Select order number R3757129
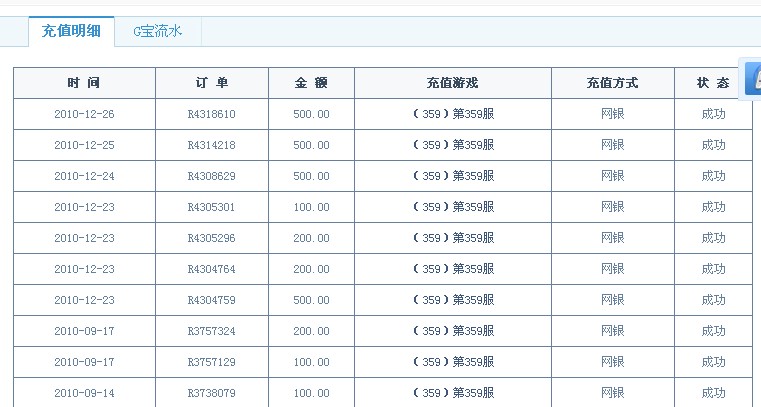The image size is (761, 407). (x=212, y=362)
